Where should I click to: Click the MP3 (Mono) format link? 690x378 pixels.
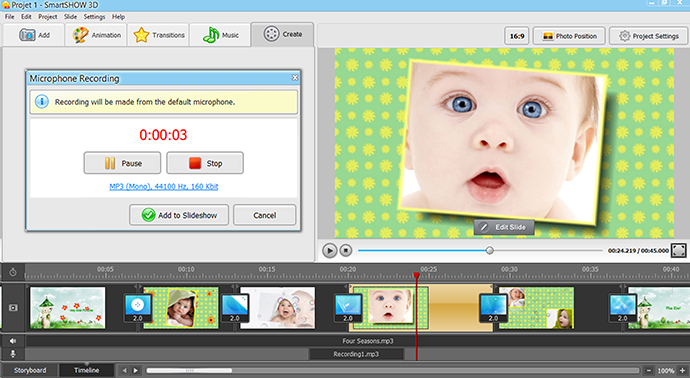pyautogui.click(x=164, y=187)
